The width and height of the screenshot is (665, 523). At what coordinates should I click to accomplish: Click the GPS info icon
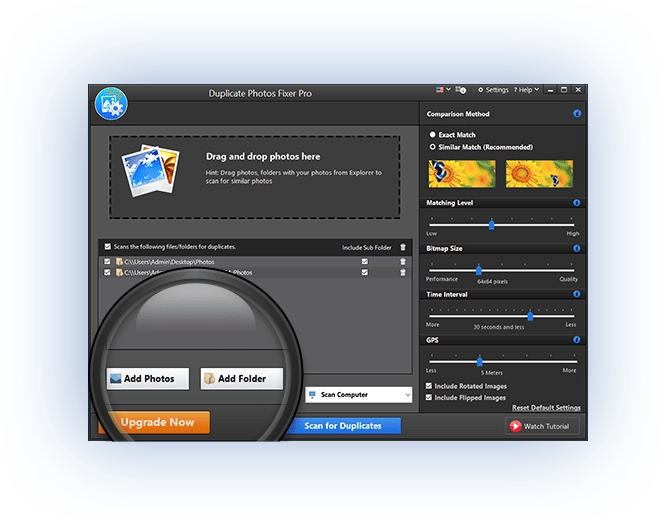pyautogui.click(x=576, y=340)
